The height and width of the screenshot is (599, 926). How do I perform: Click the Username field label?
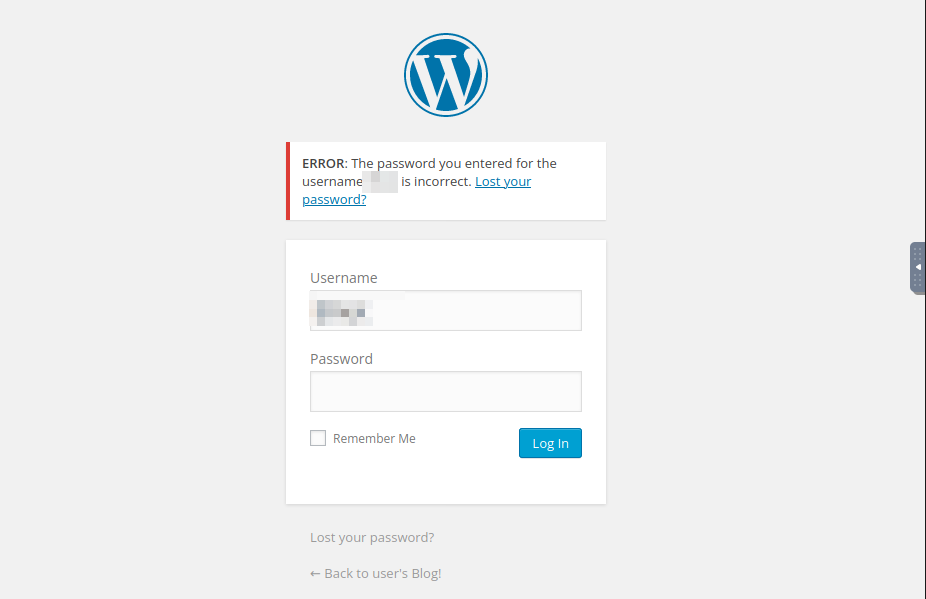[344, 278]
